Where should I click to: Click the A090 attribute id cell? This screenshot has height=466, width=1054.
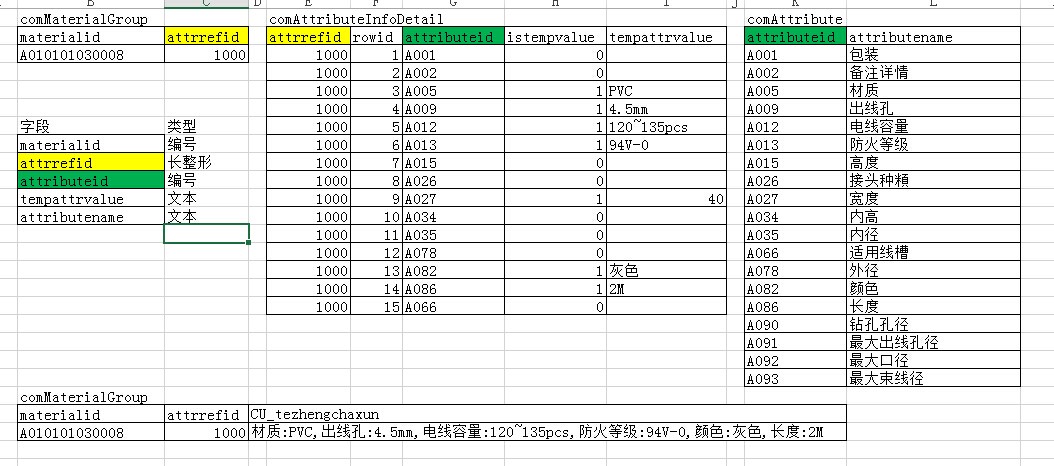point(796,325)
